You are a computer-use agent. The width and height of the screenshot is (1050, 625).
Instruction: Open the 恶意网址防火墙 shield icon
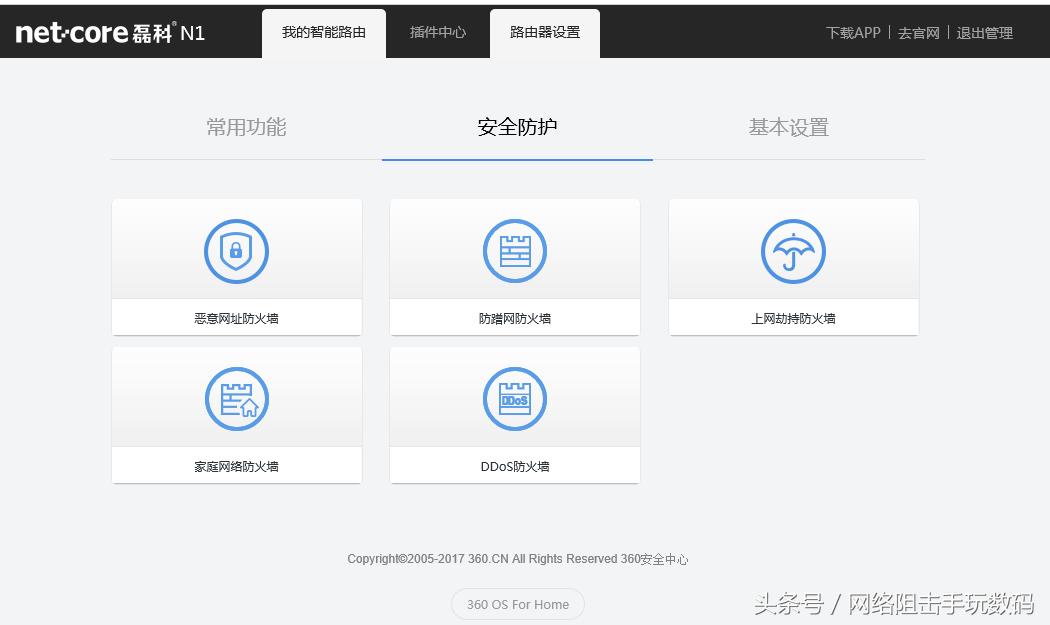236,250
